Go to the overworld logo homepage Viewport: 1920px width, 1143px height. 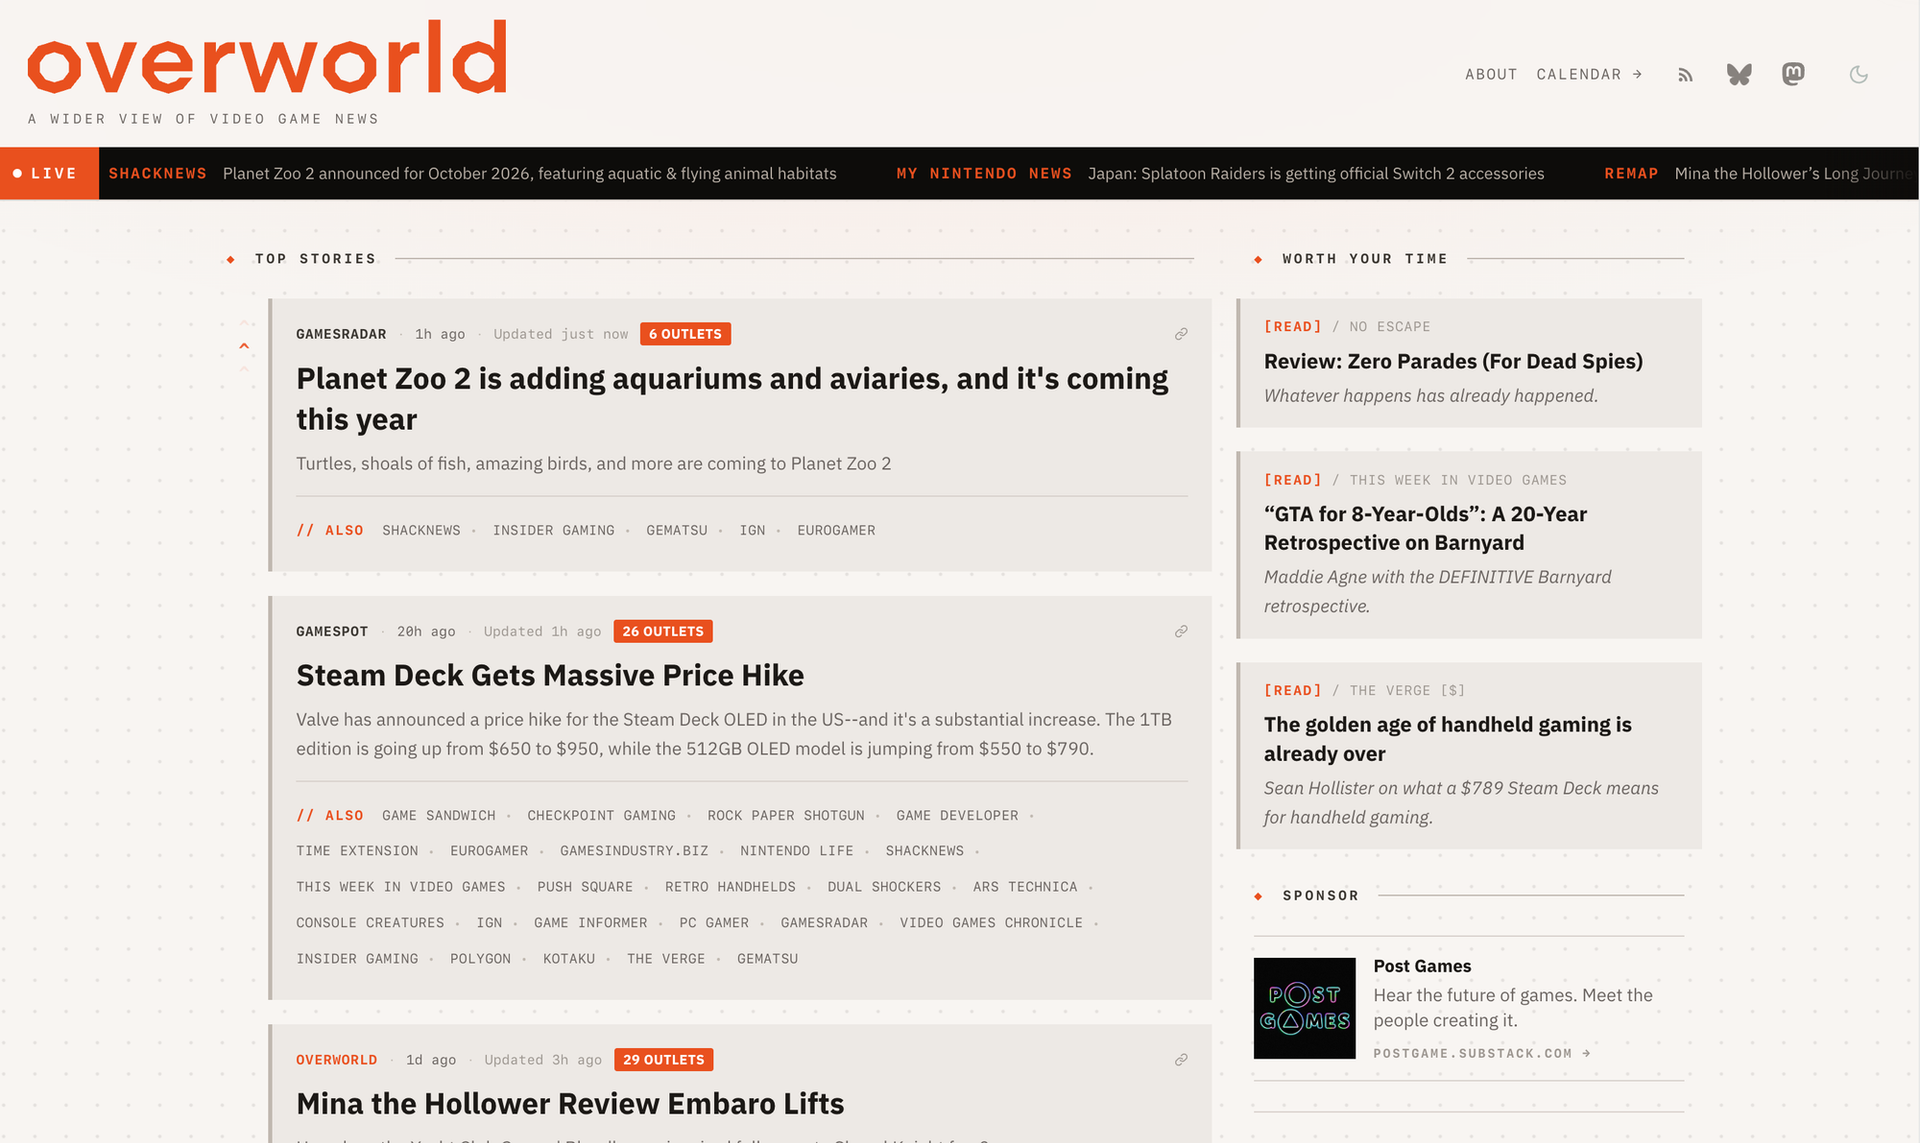267,57
